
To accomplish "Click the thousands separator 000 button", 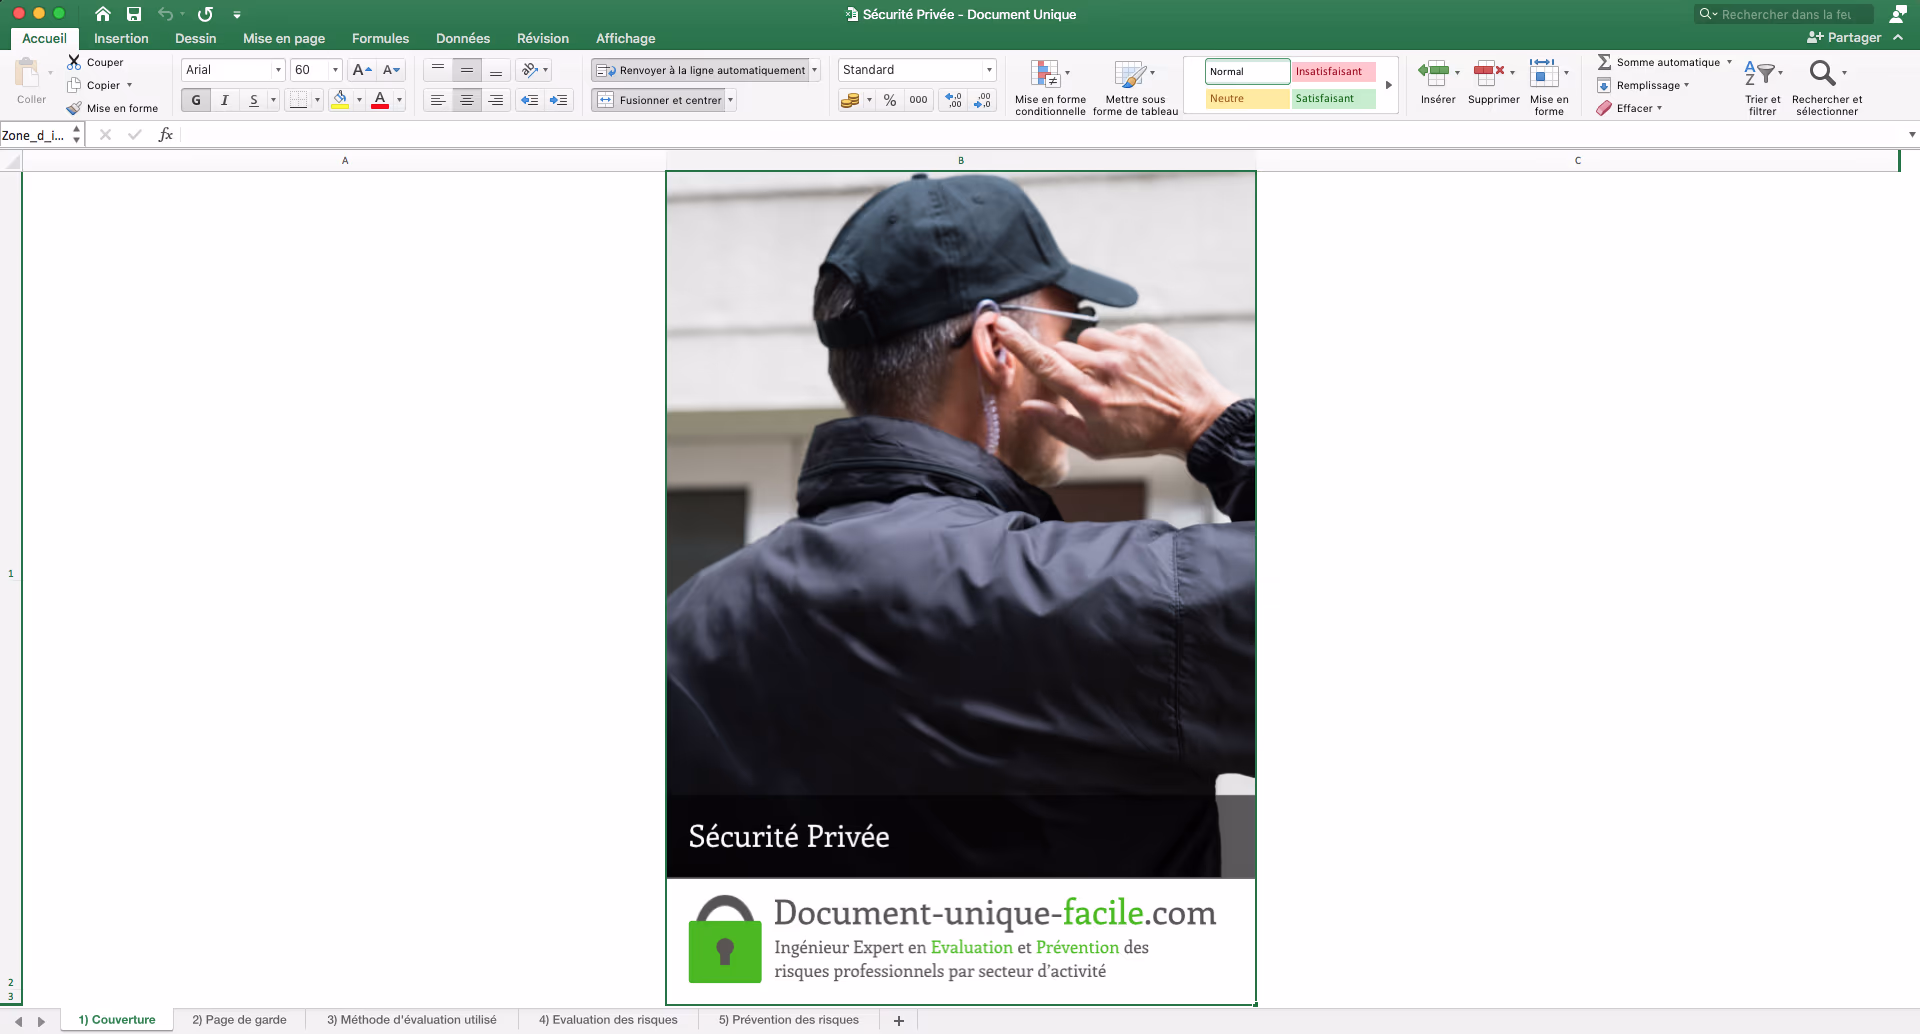I will click(x=918, y=100).
